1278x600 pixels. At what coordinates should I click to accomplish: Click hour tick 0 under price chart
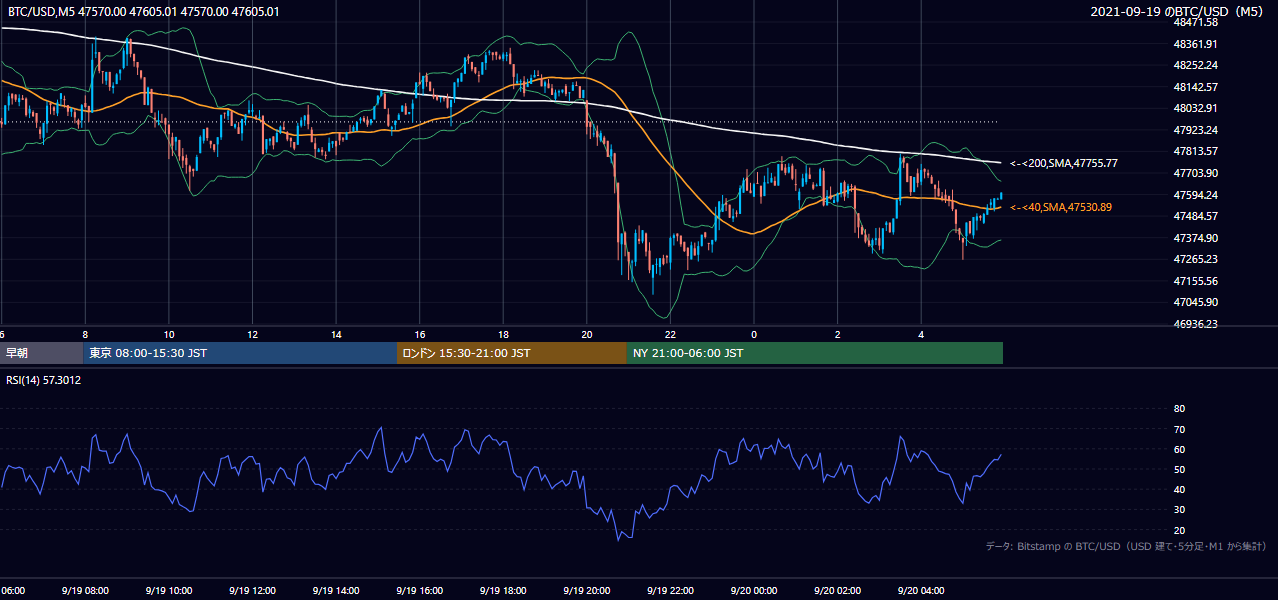pos(754,334)
